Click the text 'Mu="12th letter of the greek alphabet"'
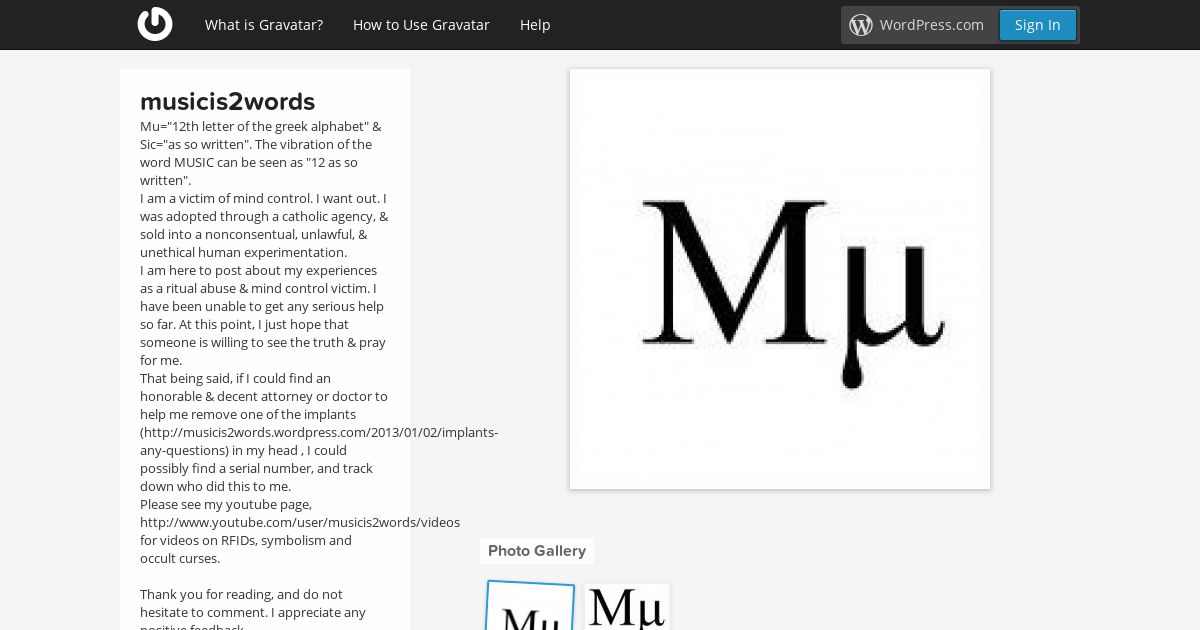1200x630 pixels. [254, 126]
